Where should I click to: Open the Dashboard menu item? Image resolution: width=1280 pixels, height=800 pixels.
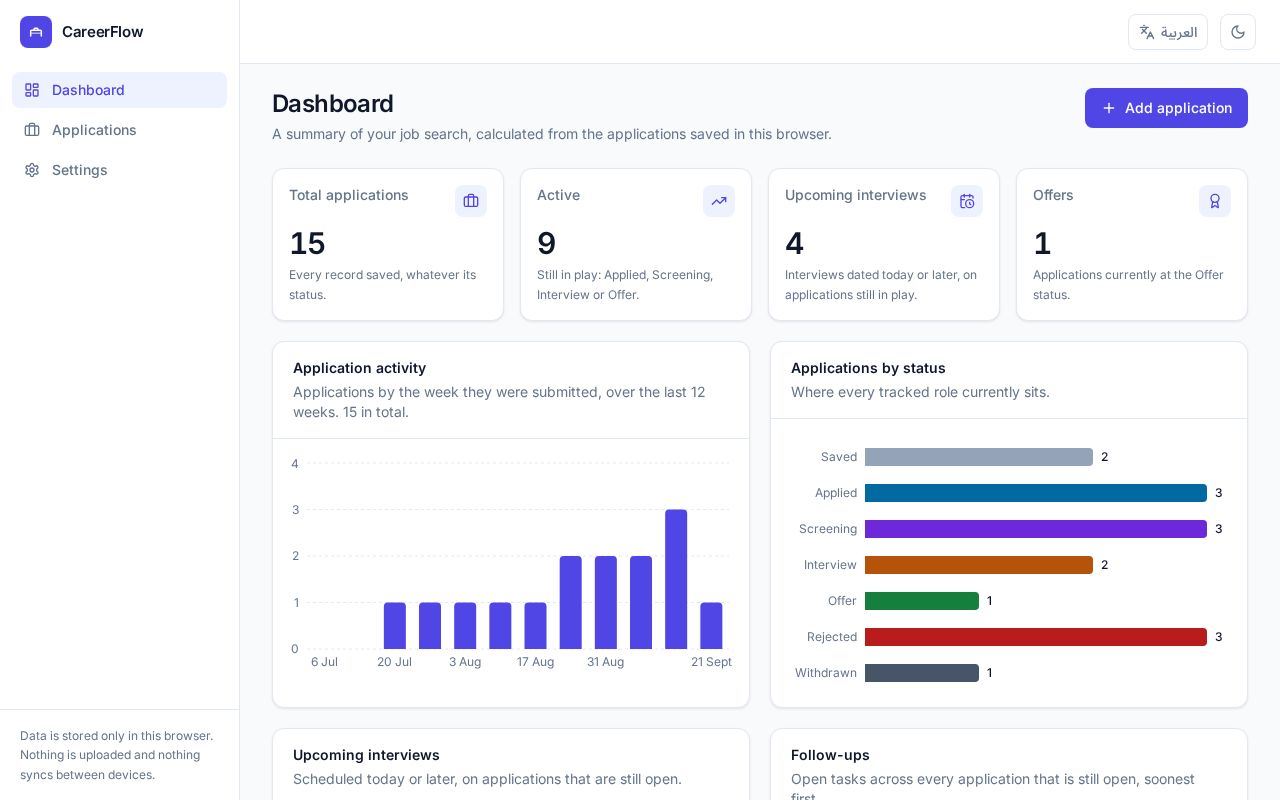point(119,90)
